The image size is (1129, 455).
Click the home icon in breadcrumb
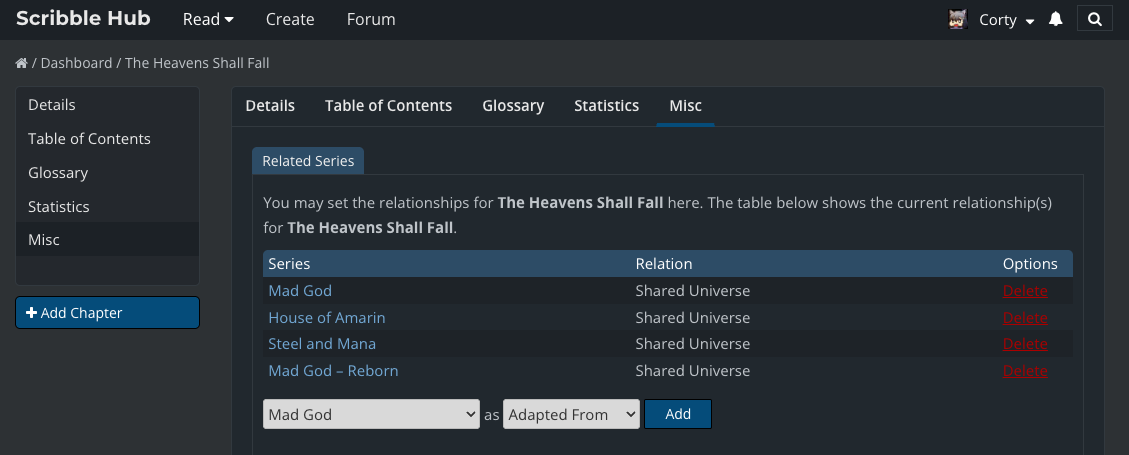pyautogui.click(x=21, y=63)
